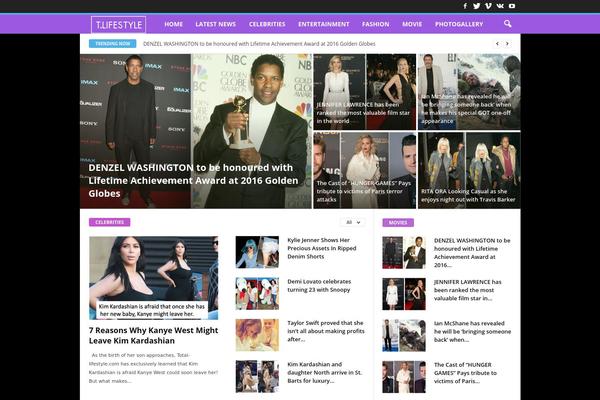
Task: Show previous trending headline arrow
Action: 497,44
